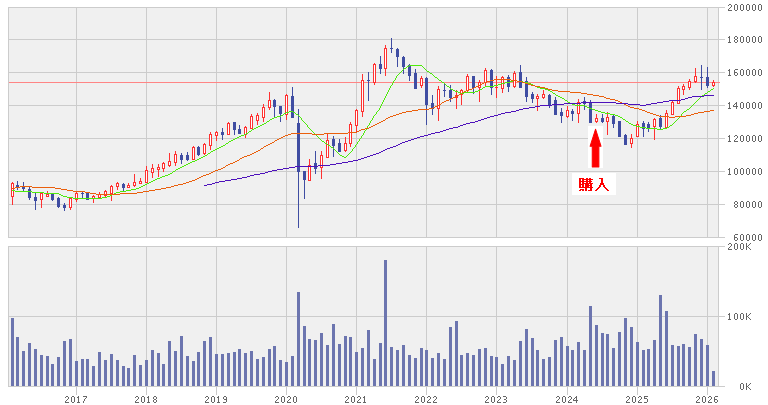Click the red upward buy arrow
Viewport: 768px width, 405px height.
click(596, 148)
